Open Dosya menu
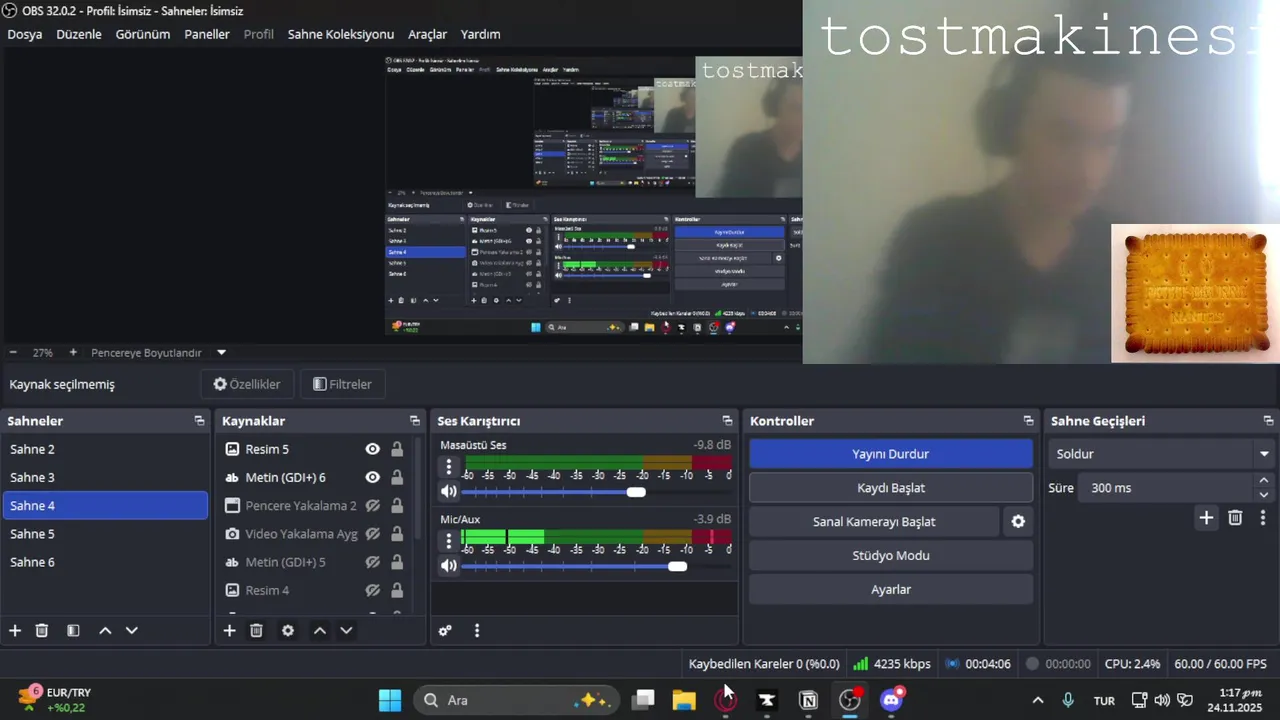 pyautogui.click(x=25, y=34)
